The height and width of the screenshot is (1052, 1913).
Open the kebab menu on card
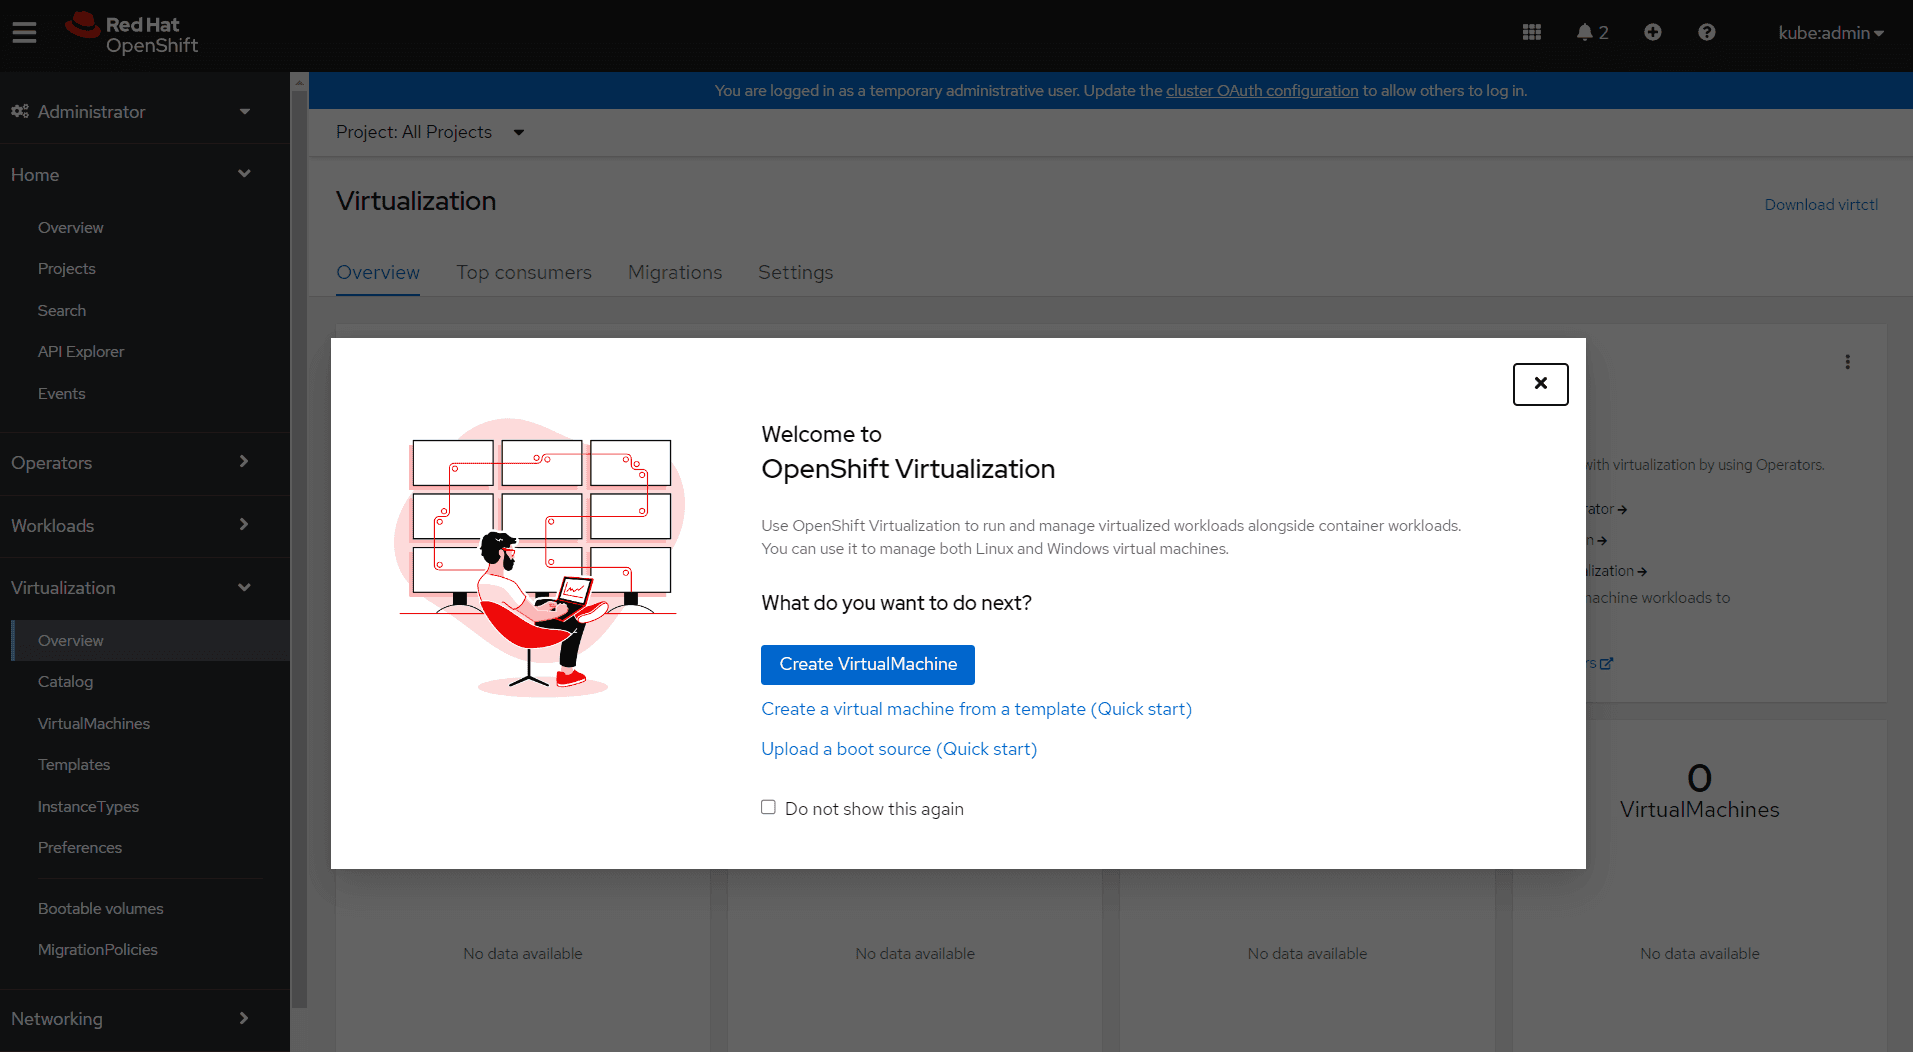click(1847, 362)
